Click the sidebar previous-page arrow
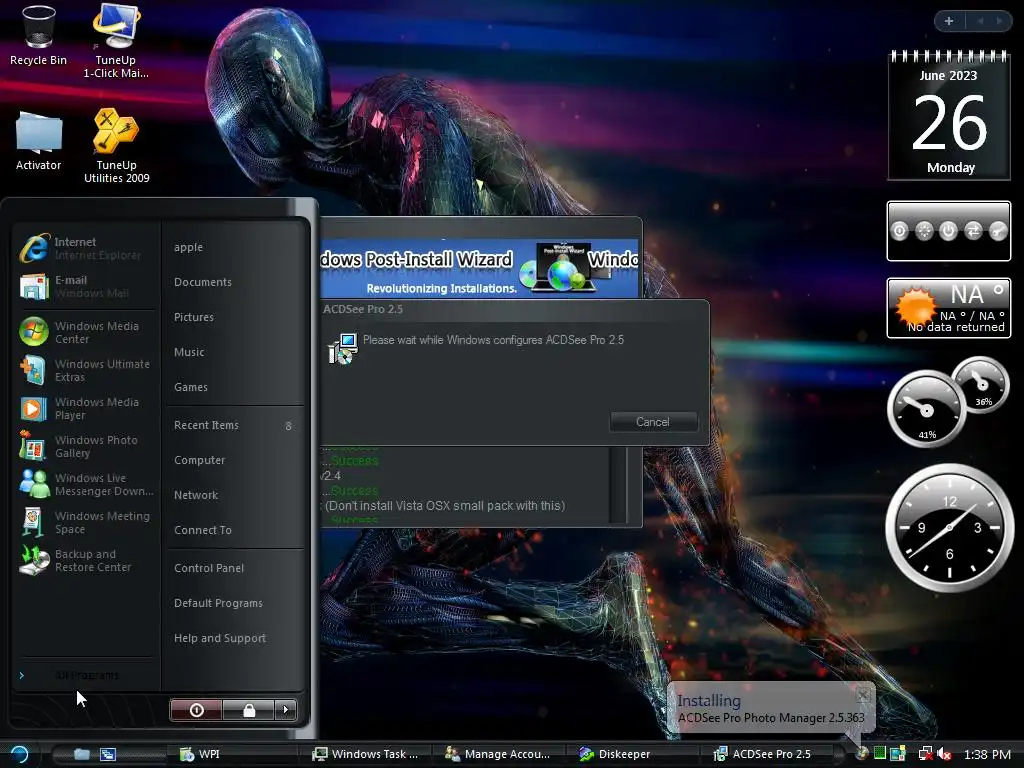The image size is (1024, 768). [980, 22]
